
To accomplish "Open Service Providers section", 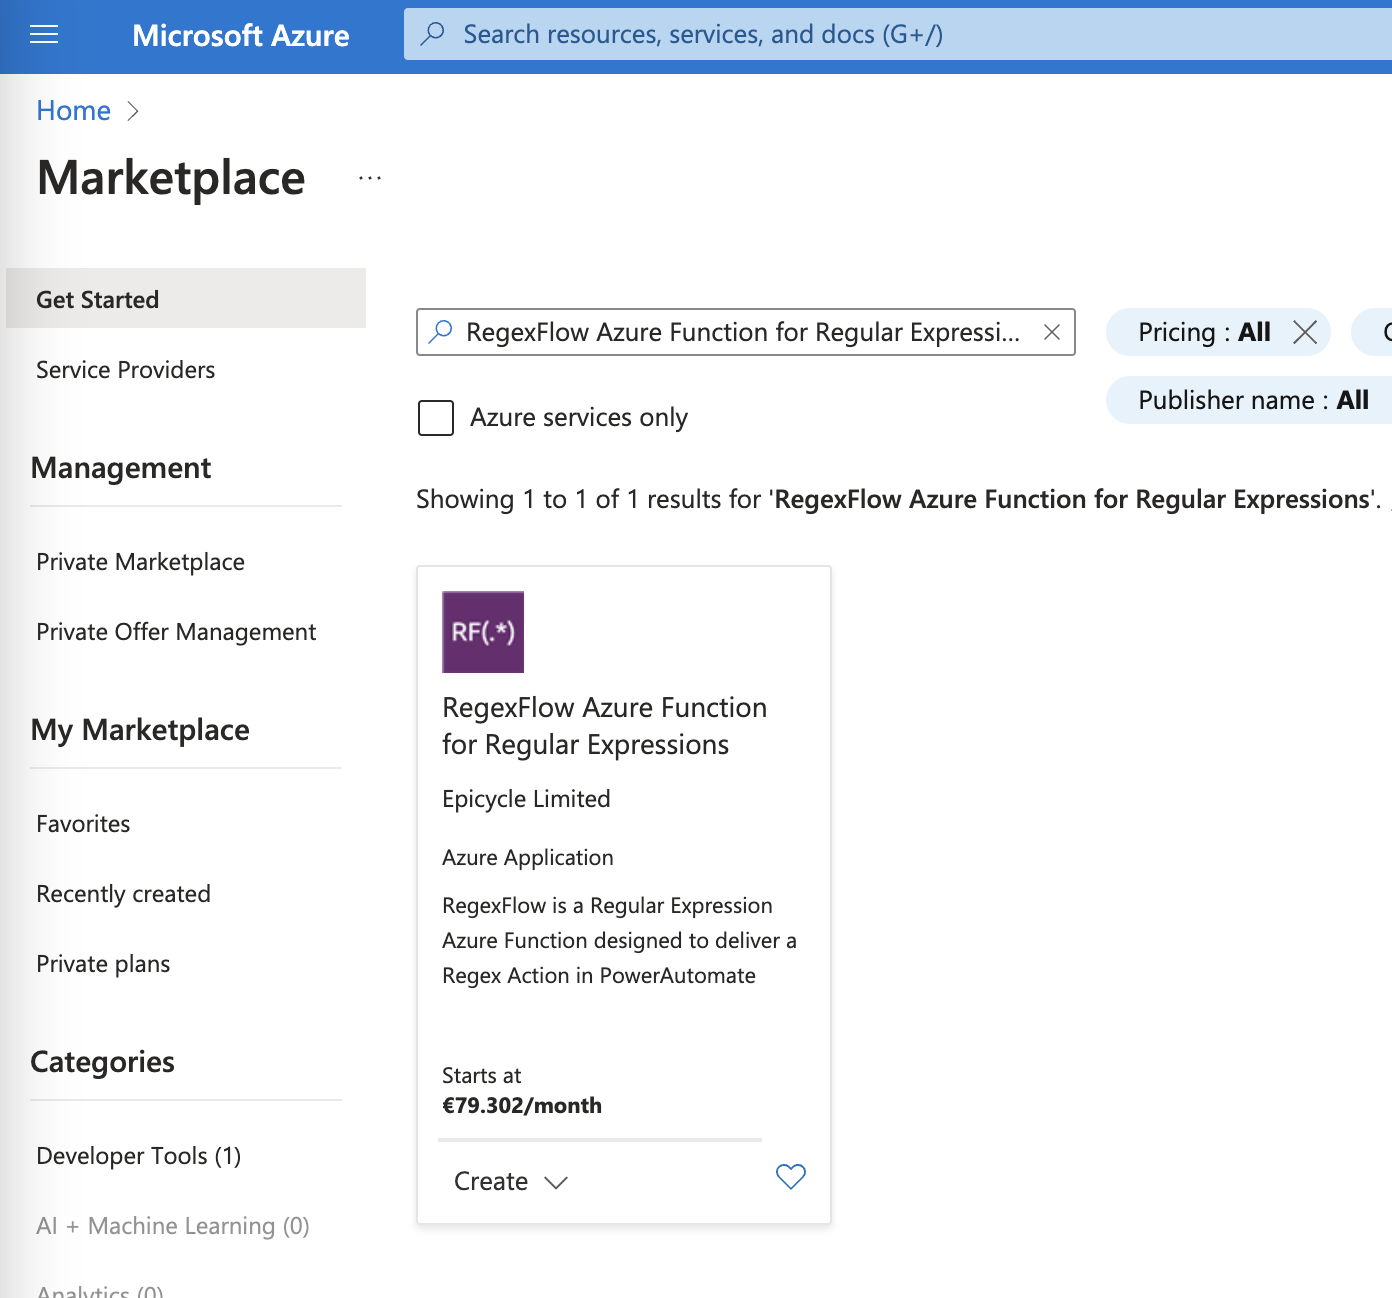I will point(126,370).
